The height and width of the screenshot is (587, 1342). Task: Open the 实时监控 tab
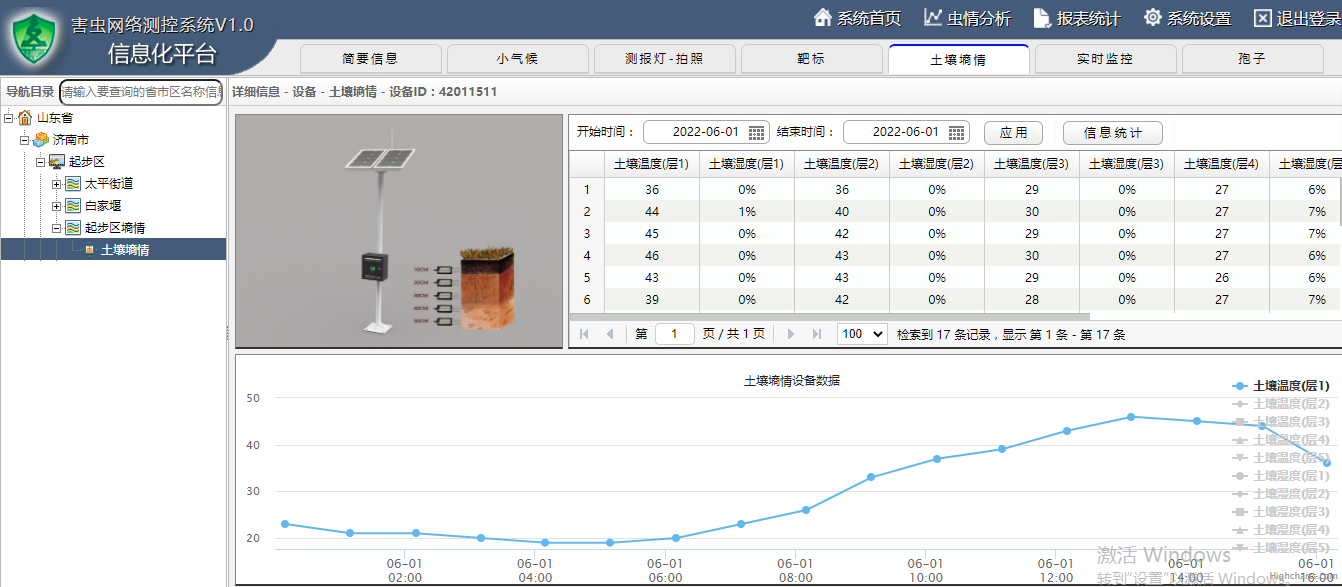point(1105,59)
